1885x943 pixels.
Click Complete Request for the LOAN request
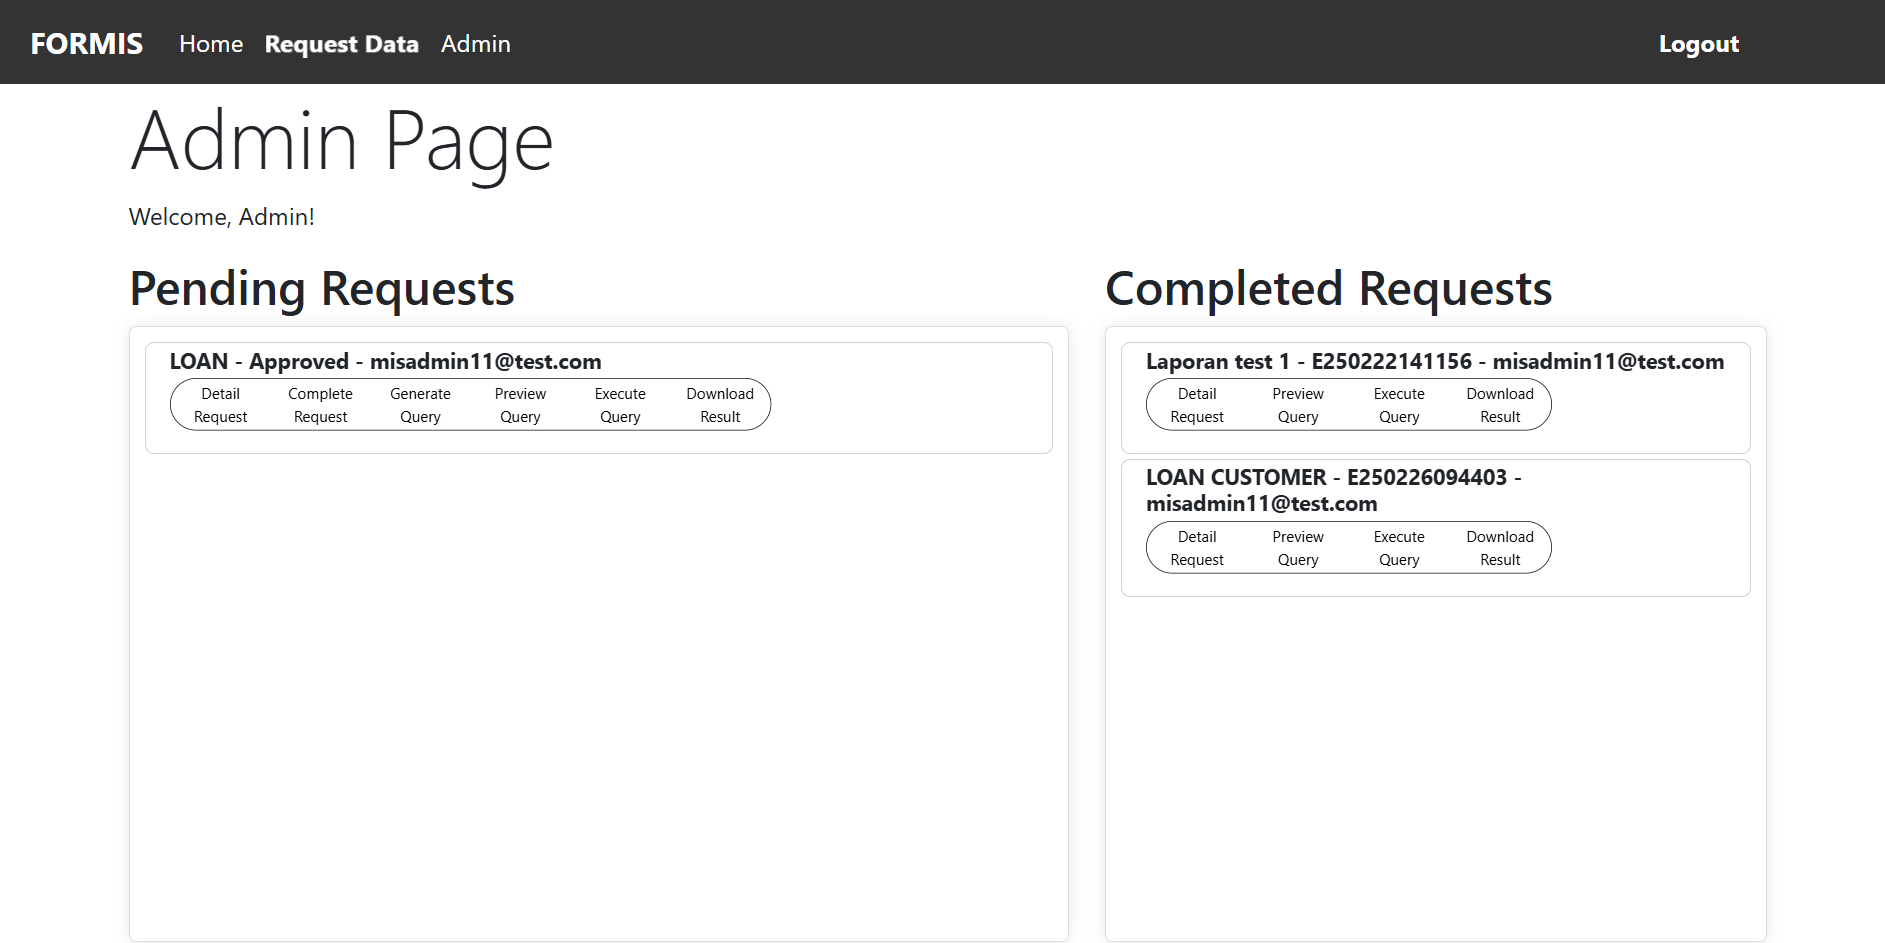pos(320,405)
